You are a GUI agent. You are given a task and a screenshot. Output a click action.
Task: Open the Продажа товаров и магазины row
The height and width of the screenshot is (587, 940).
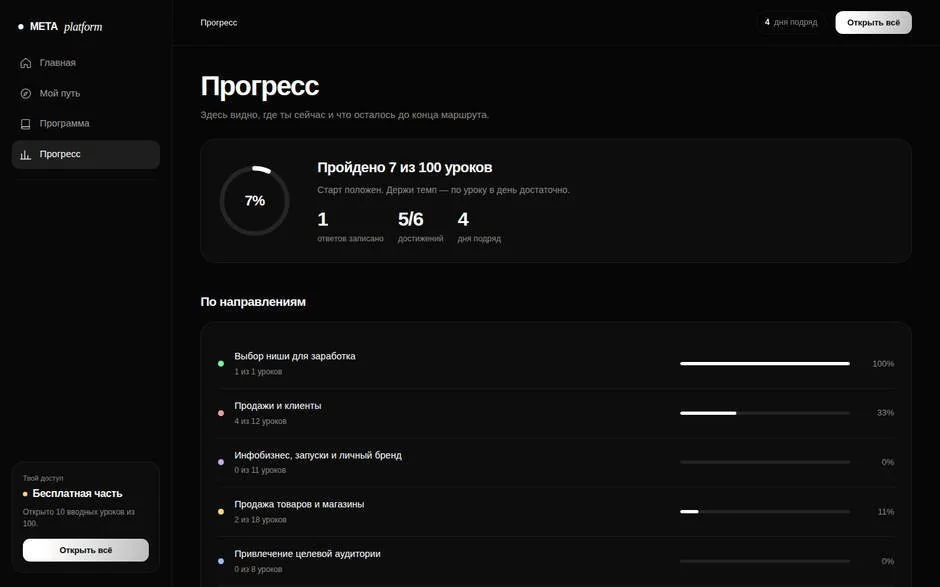click(556, 511)
